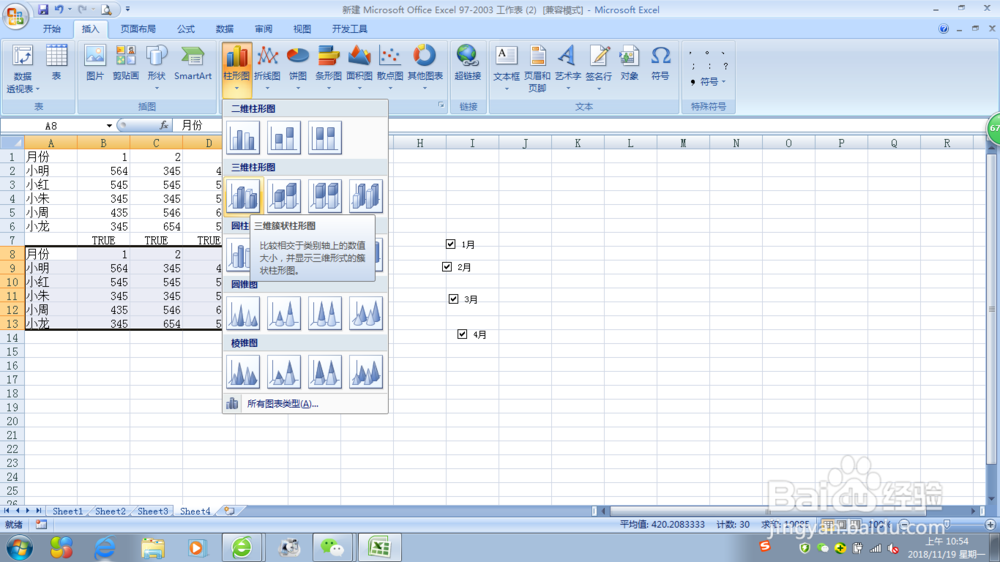This screenshot has width=1000, height=562.
Task: Click the vertical scrollbar of the worksheet
Action: click(990, 309)
